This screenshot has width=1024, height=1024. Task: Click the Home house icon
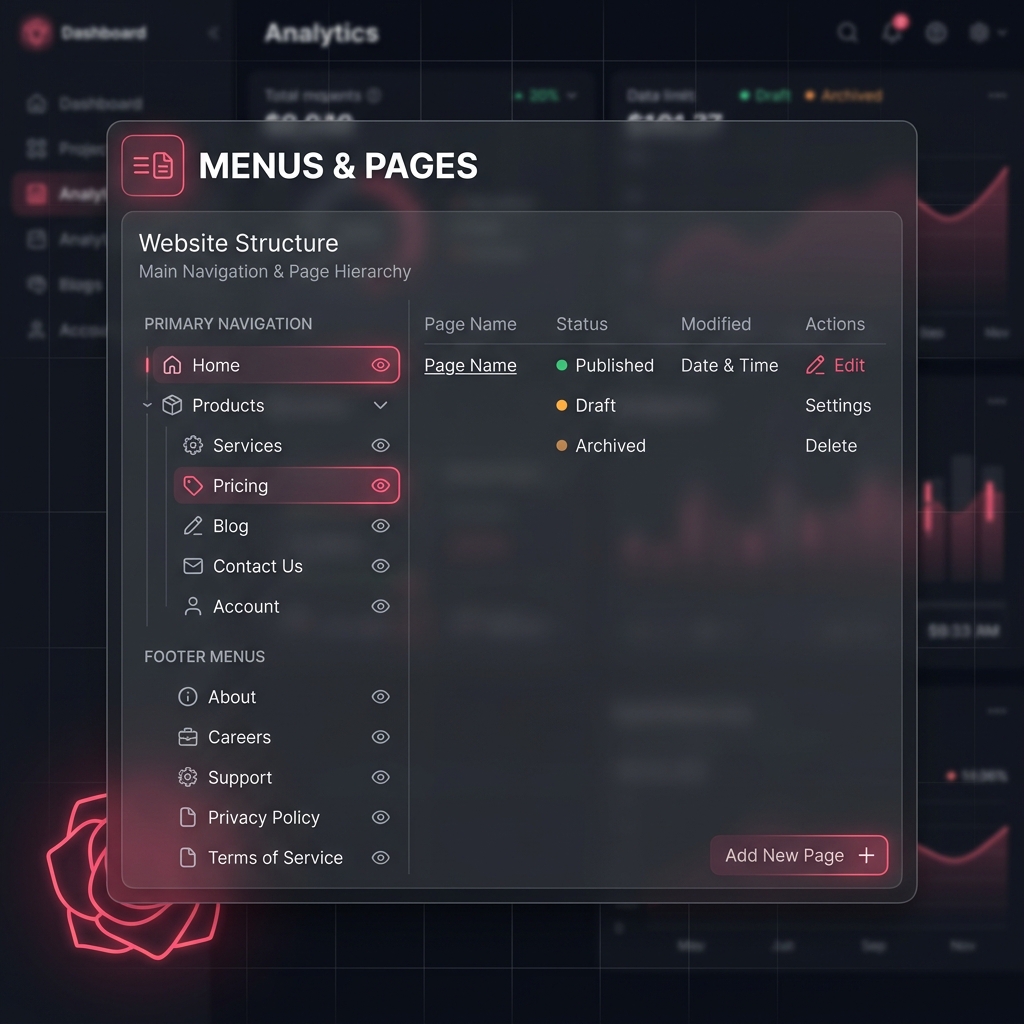click(x=172, y=365)
